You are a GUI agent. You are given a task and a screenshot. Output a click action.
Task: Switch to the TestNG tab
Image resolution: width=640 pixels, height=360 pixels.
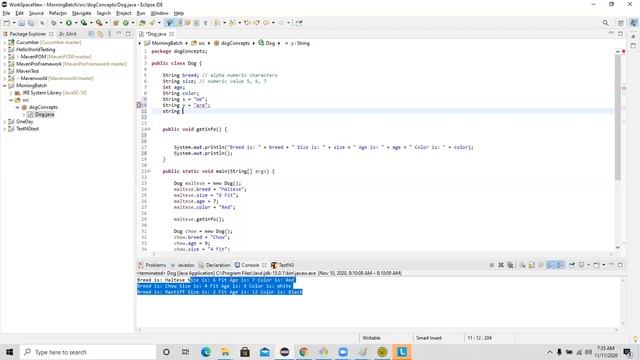(282, 265)
